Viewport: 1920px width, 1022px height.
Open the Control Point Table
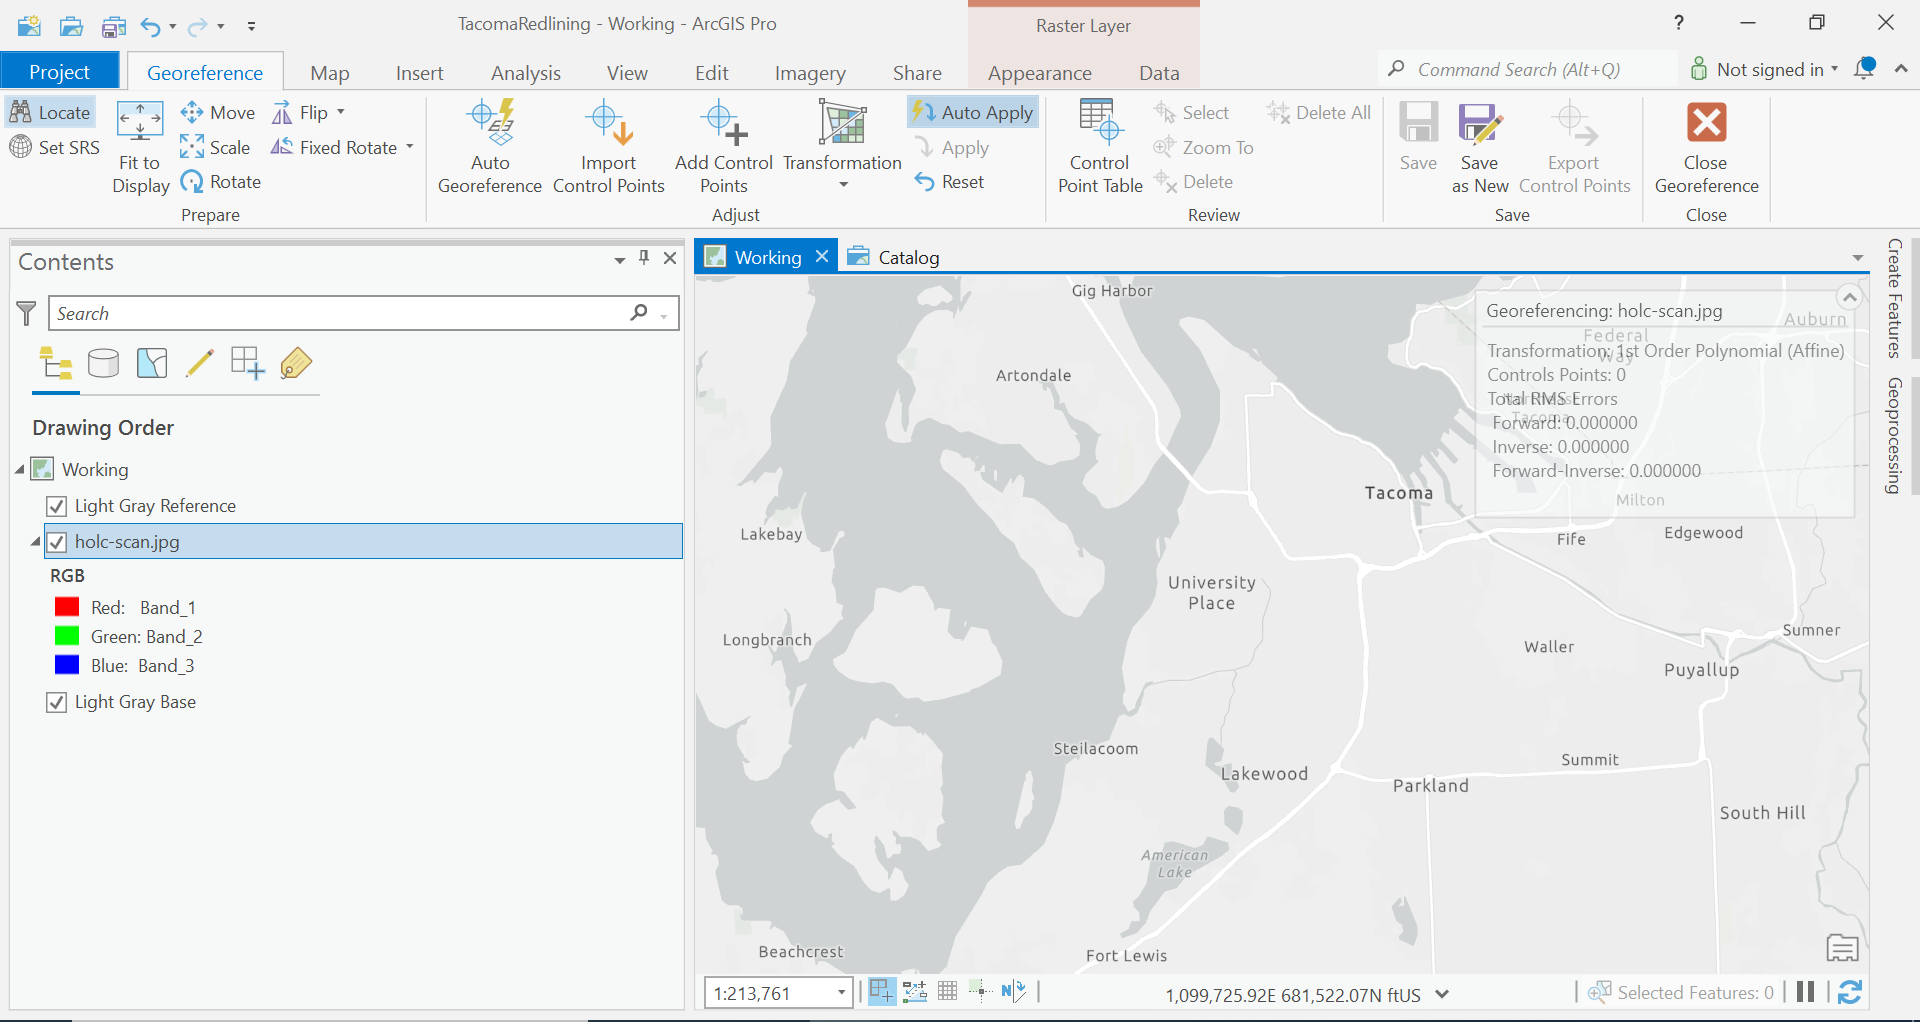point(1100,147)
